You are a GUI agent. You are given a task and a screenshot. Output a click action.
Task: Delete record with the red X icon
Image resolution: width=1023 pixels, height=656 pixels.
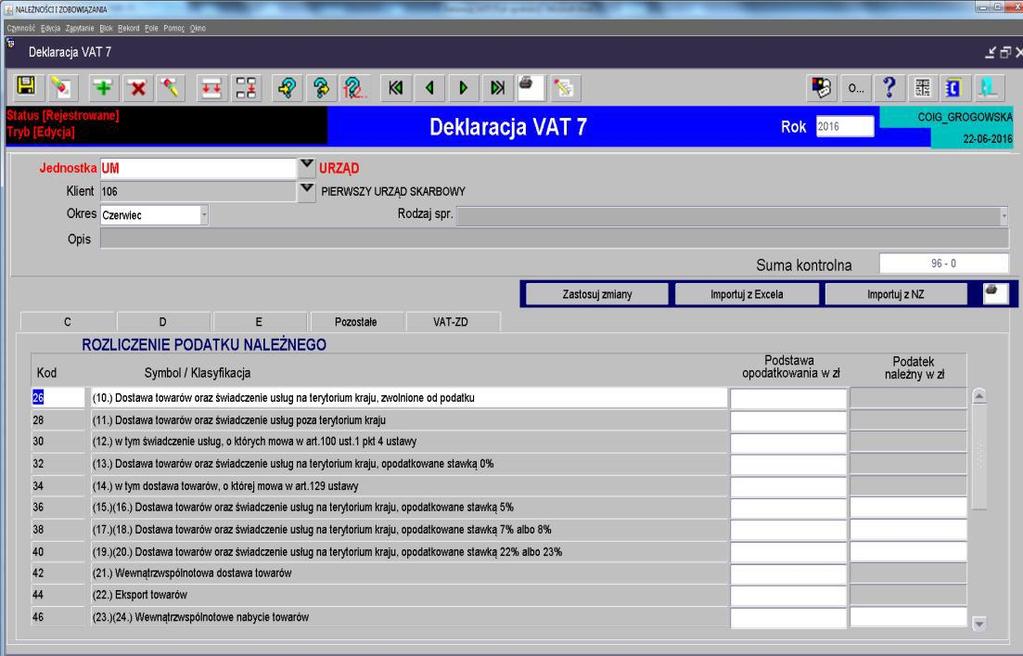(x=138, y=87)
